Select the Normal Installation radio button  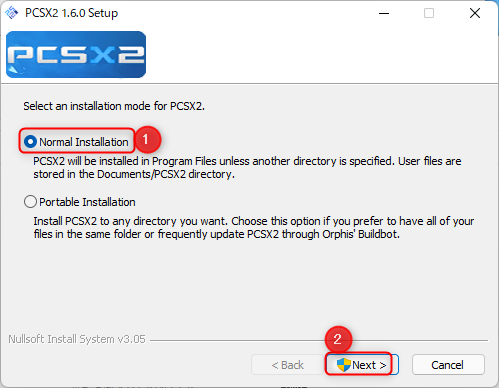coord(30,142)
